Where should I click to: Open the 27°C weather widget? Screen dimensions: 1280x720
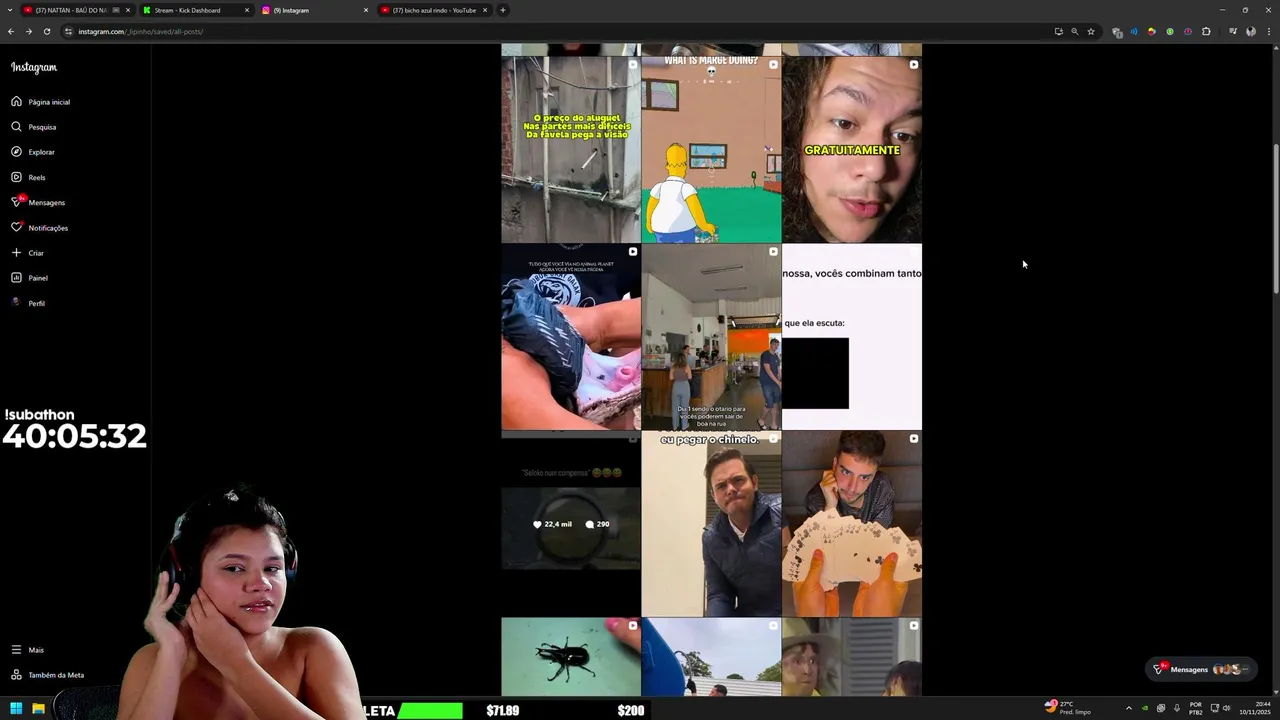pyautogui.click(x=1067, y=708)
